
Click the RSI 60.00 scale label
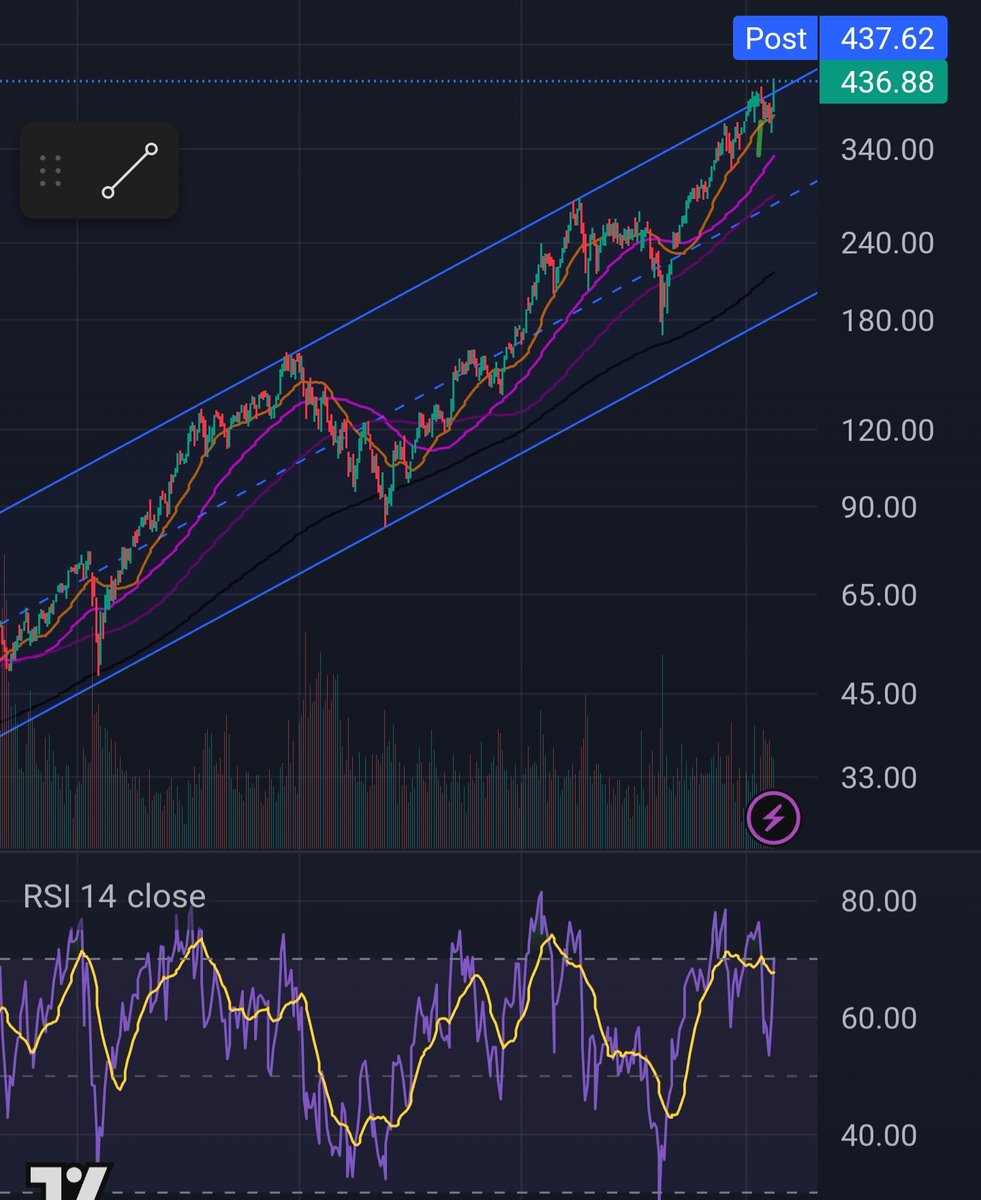879,1019
